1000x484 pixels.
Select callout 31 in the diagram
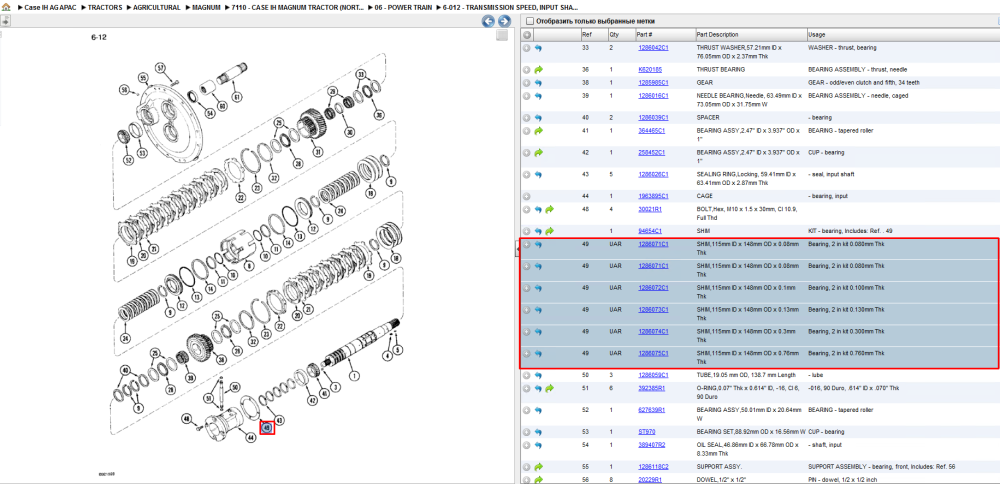[317, 152]
